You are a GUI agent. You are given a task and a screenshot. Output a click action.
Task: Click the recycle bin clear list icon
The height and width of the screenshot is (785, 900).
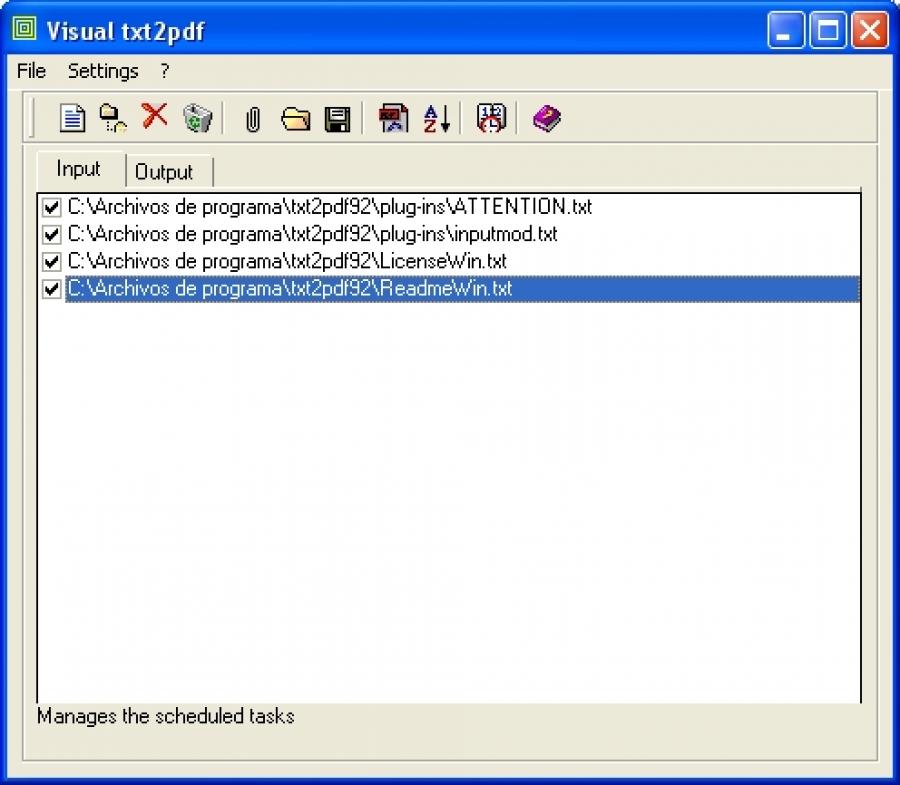click(197, 118)
